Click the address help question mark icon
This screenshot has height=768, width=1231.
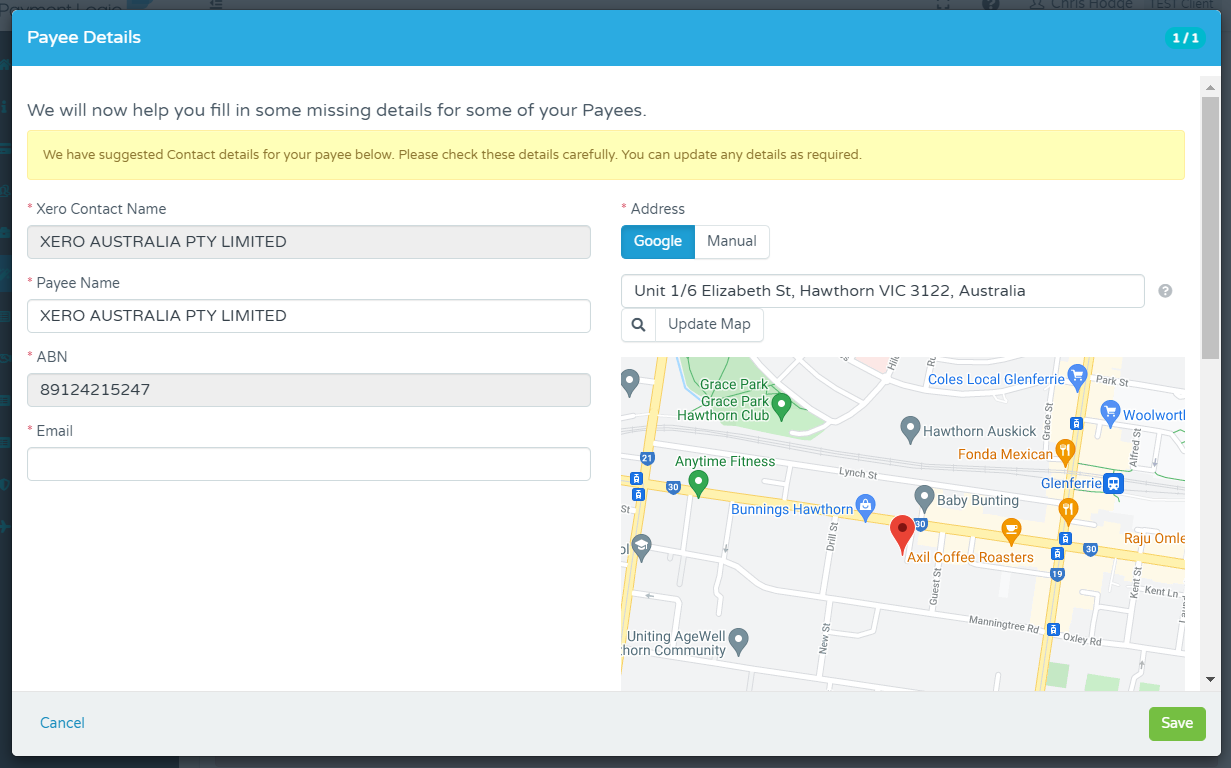coord(1165,291)
